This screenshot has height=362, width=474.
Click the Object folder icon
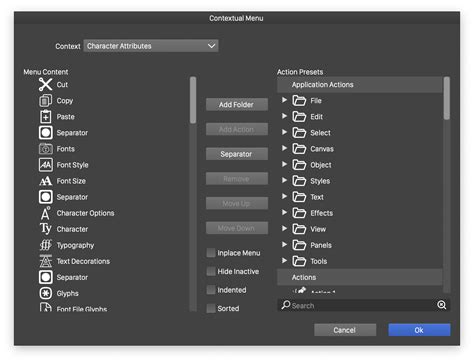pyautogui.click(x=299, y=165)
